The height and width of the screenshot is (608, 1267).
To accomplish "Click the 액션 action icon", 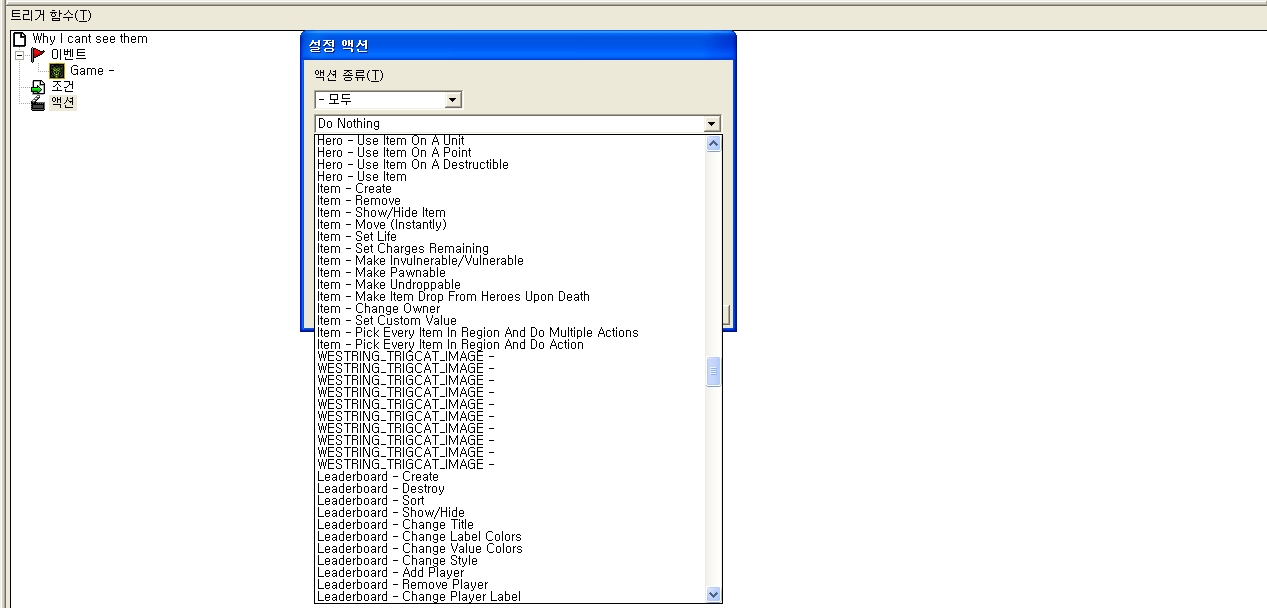I will [x=38, y=102].
